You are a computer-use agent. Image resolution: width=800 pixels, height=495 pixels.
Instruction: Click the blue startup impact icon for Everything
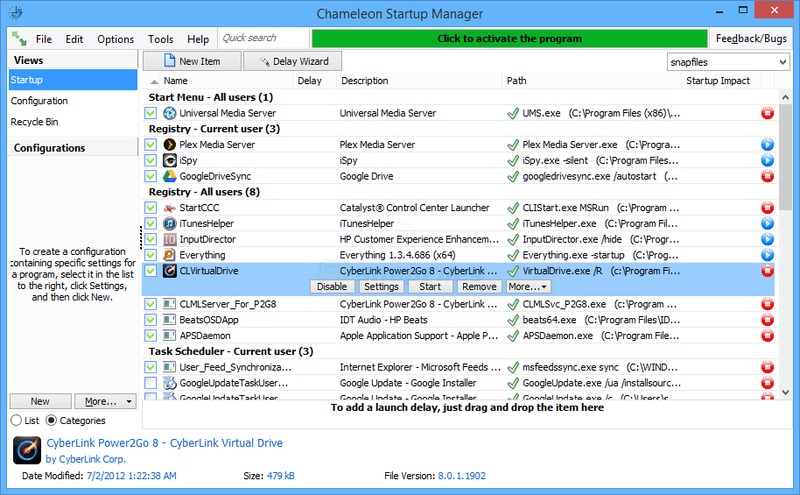(767, 255)
